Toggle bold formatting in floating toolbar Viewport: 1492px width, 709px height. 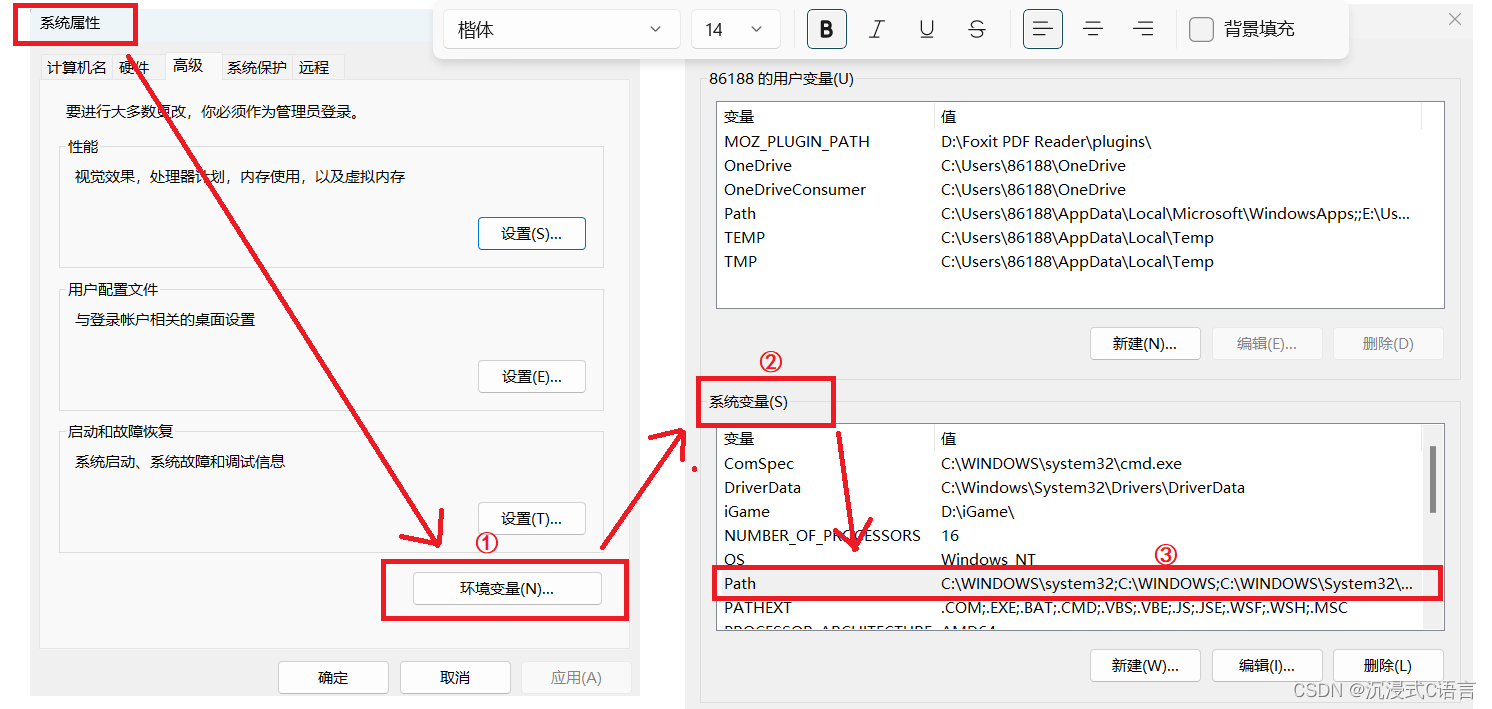827,29
